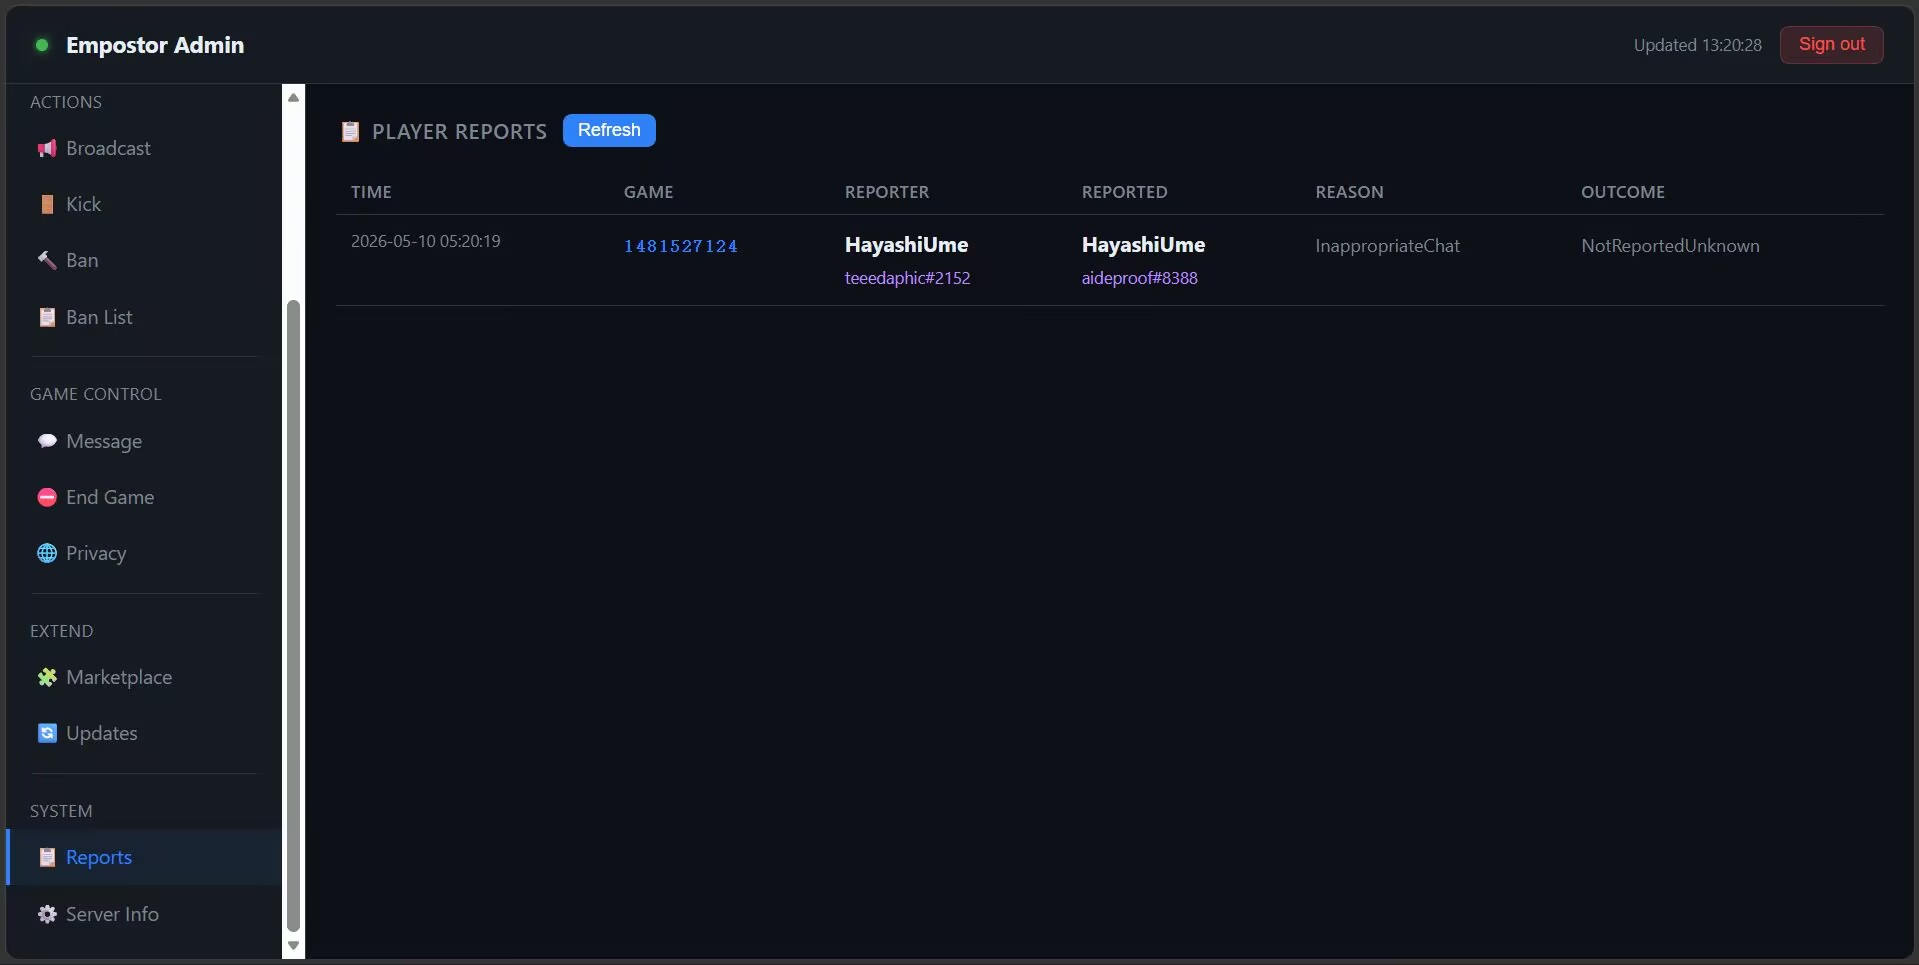Click the sidebar scrollbar down arrow
This screenshot has width=1919, height=965.
(293, 945)
